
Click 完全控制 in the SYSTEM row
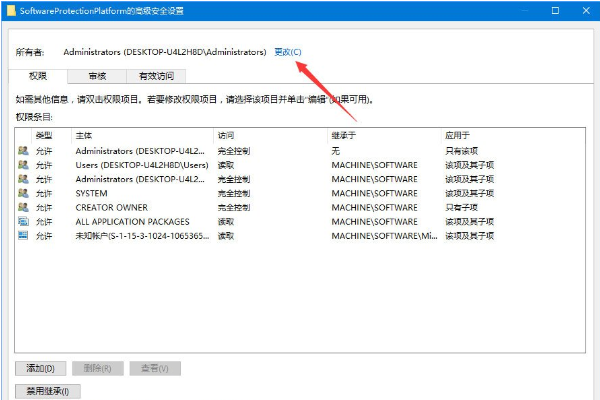(234, 193)
